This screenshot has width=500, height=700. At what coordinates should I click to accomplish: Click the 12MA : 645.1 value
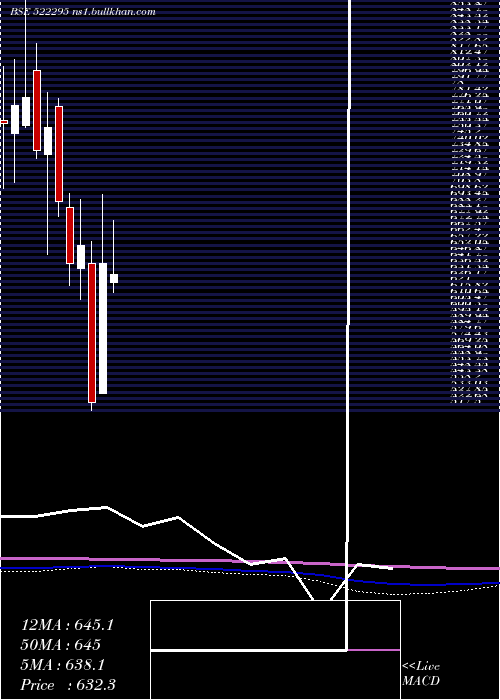click(x=67, y=625)
